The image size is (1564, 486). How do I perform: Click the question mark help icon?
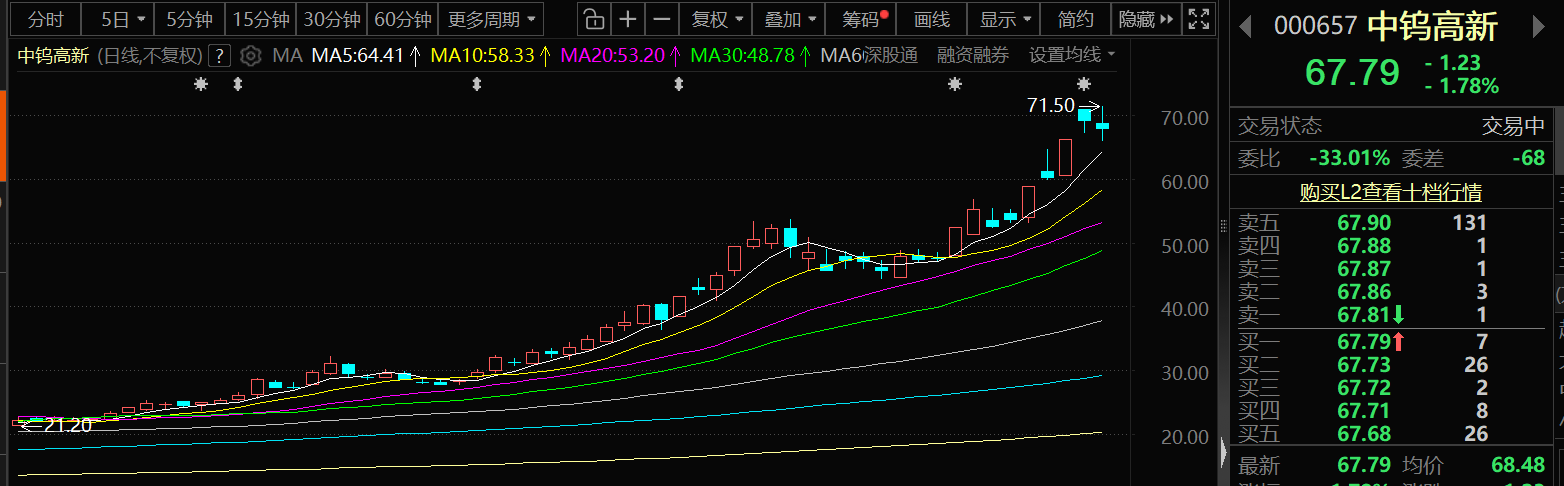point(220,56)
